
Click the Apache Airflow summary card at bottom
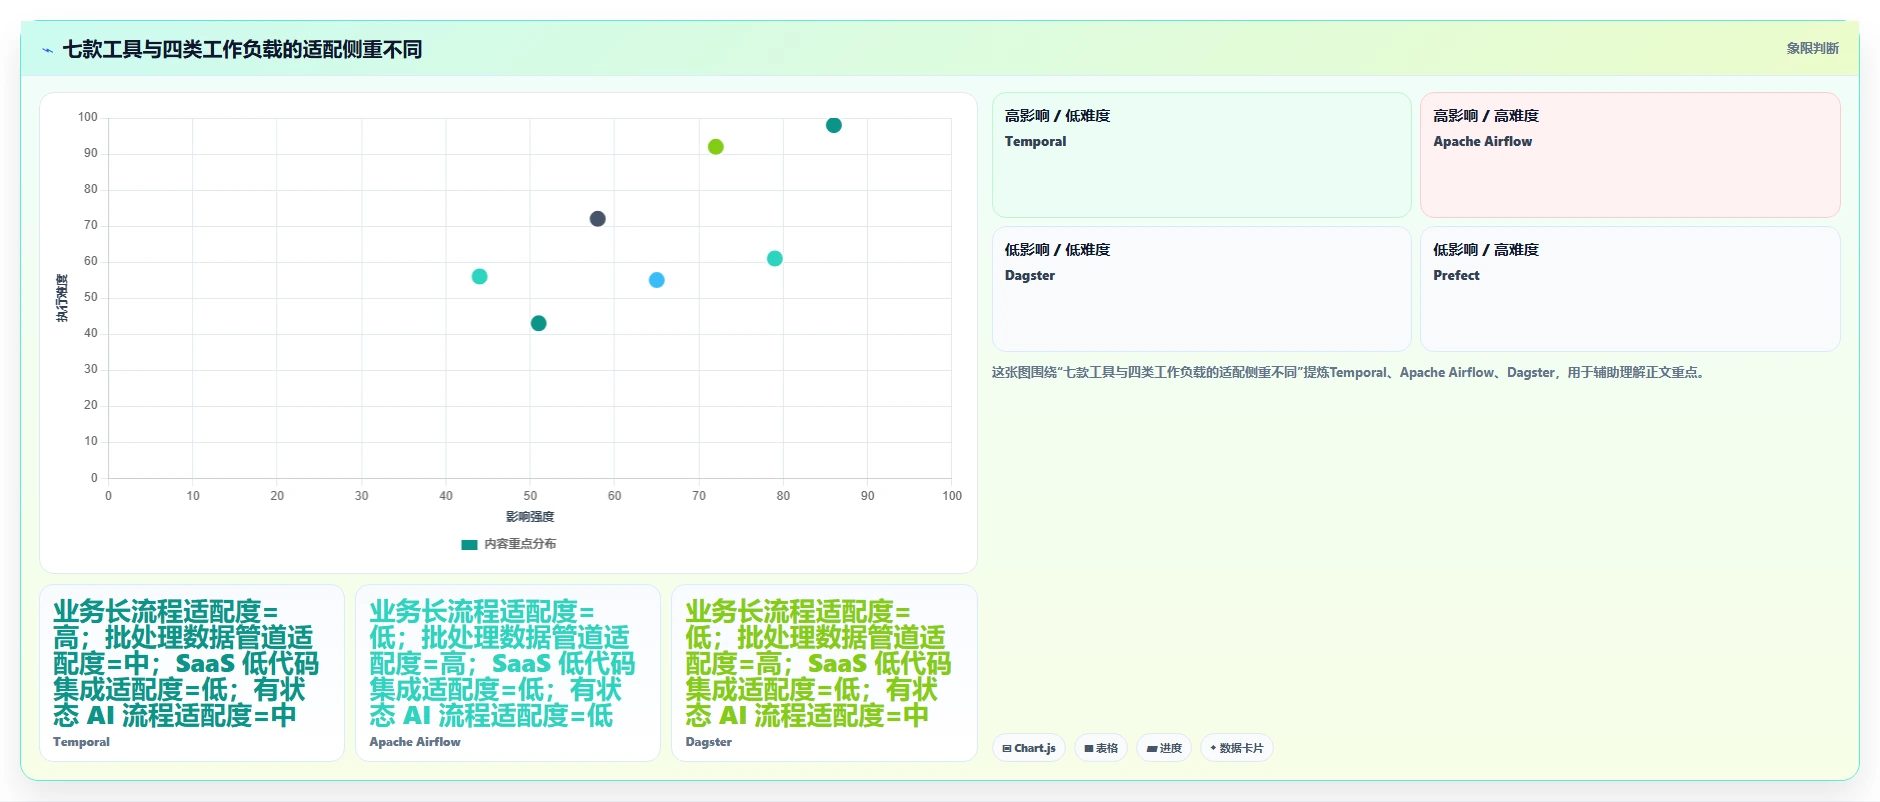(508, 673)
